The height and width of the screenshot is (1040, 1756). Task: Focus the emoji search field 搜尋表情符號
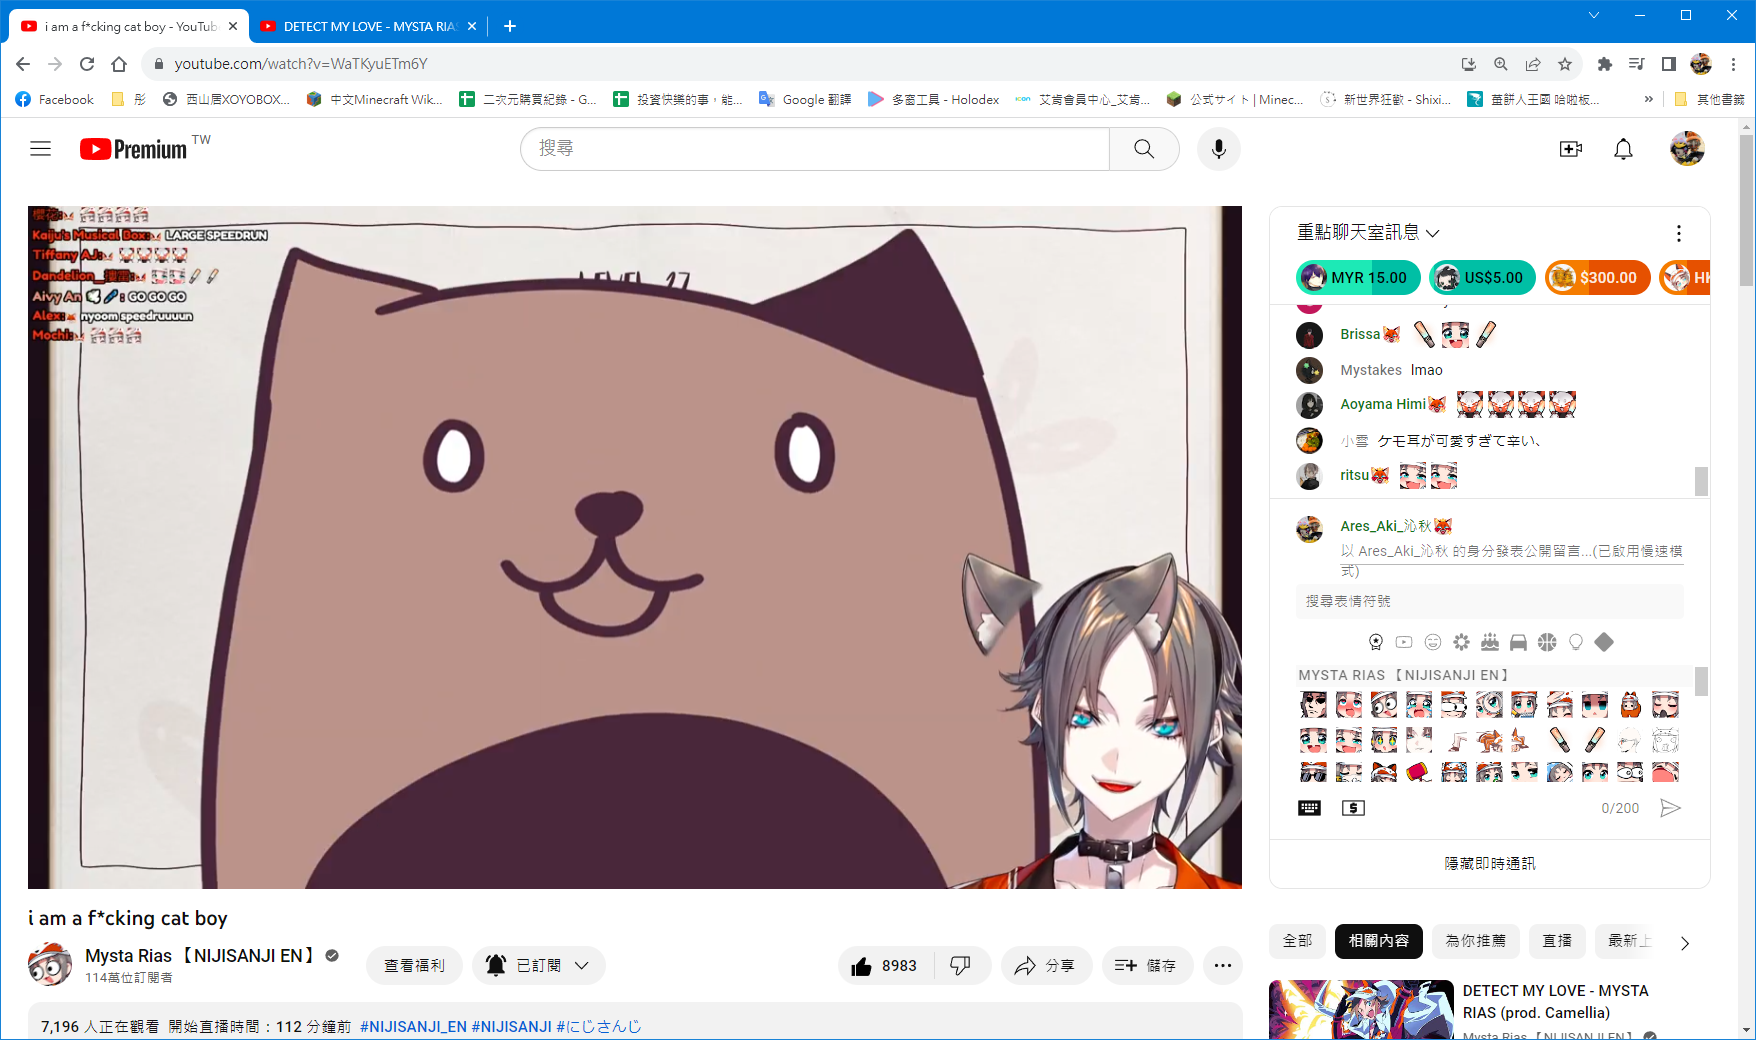1489,601
